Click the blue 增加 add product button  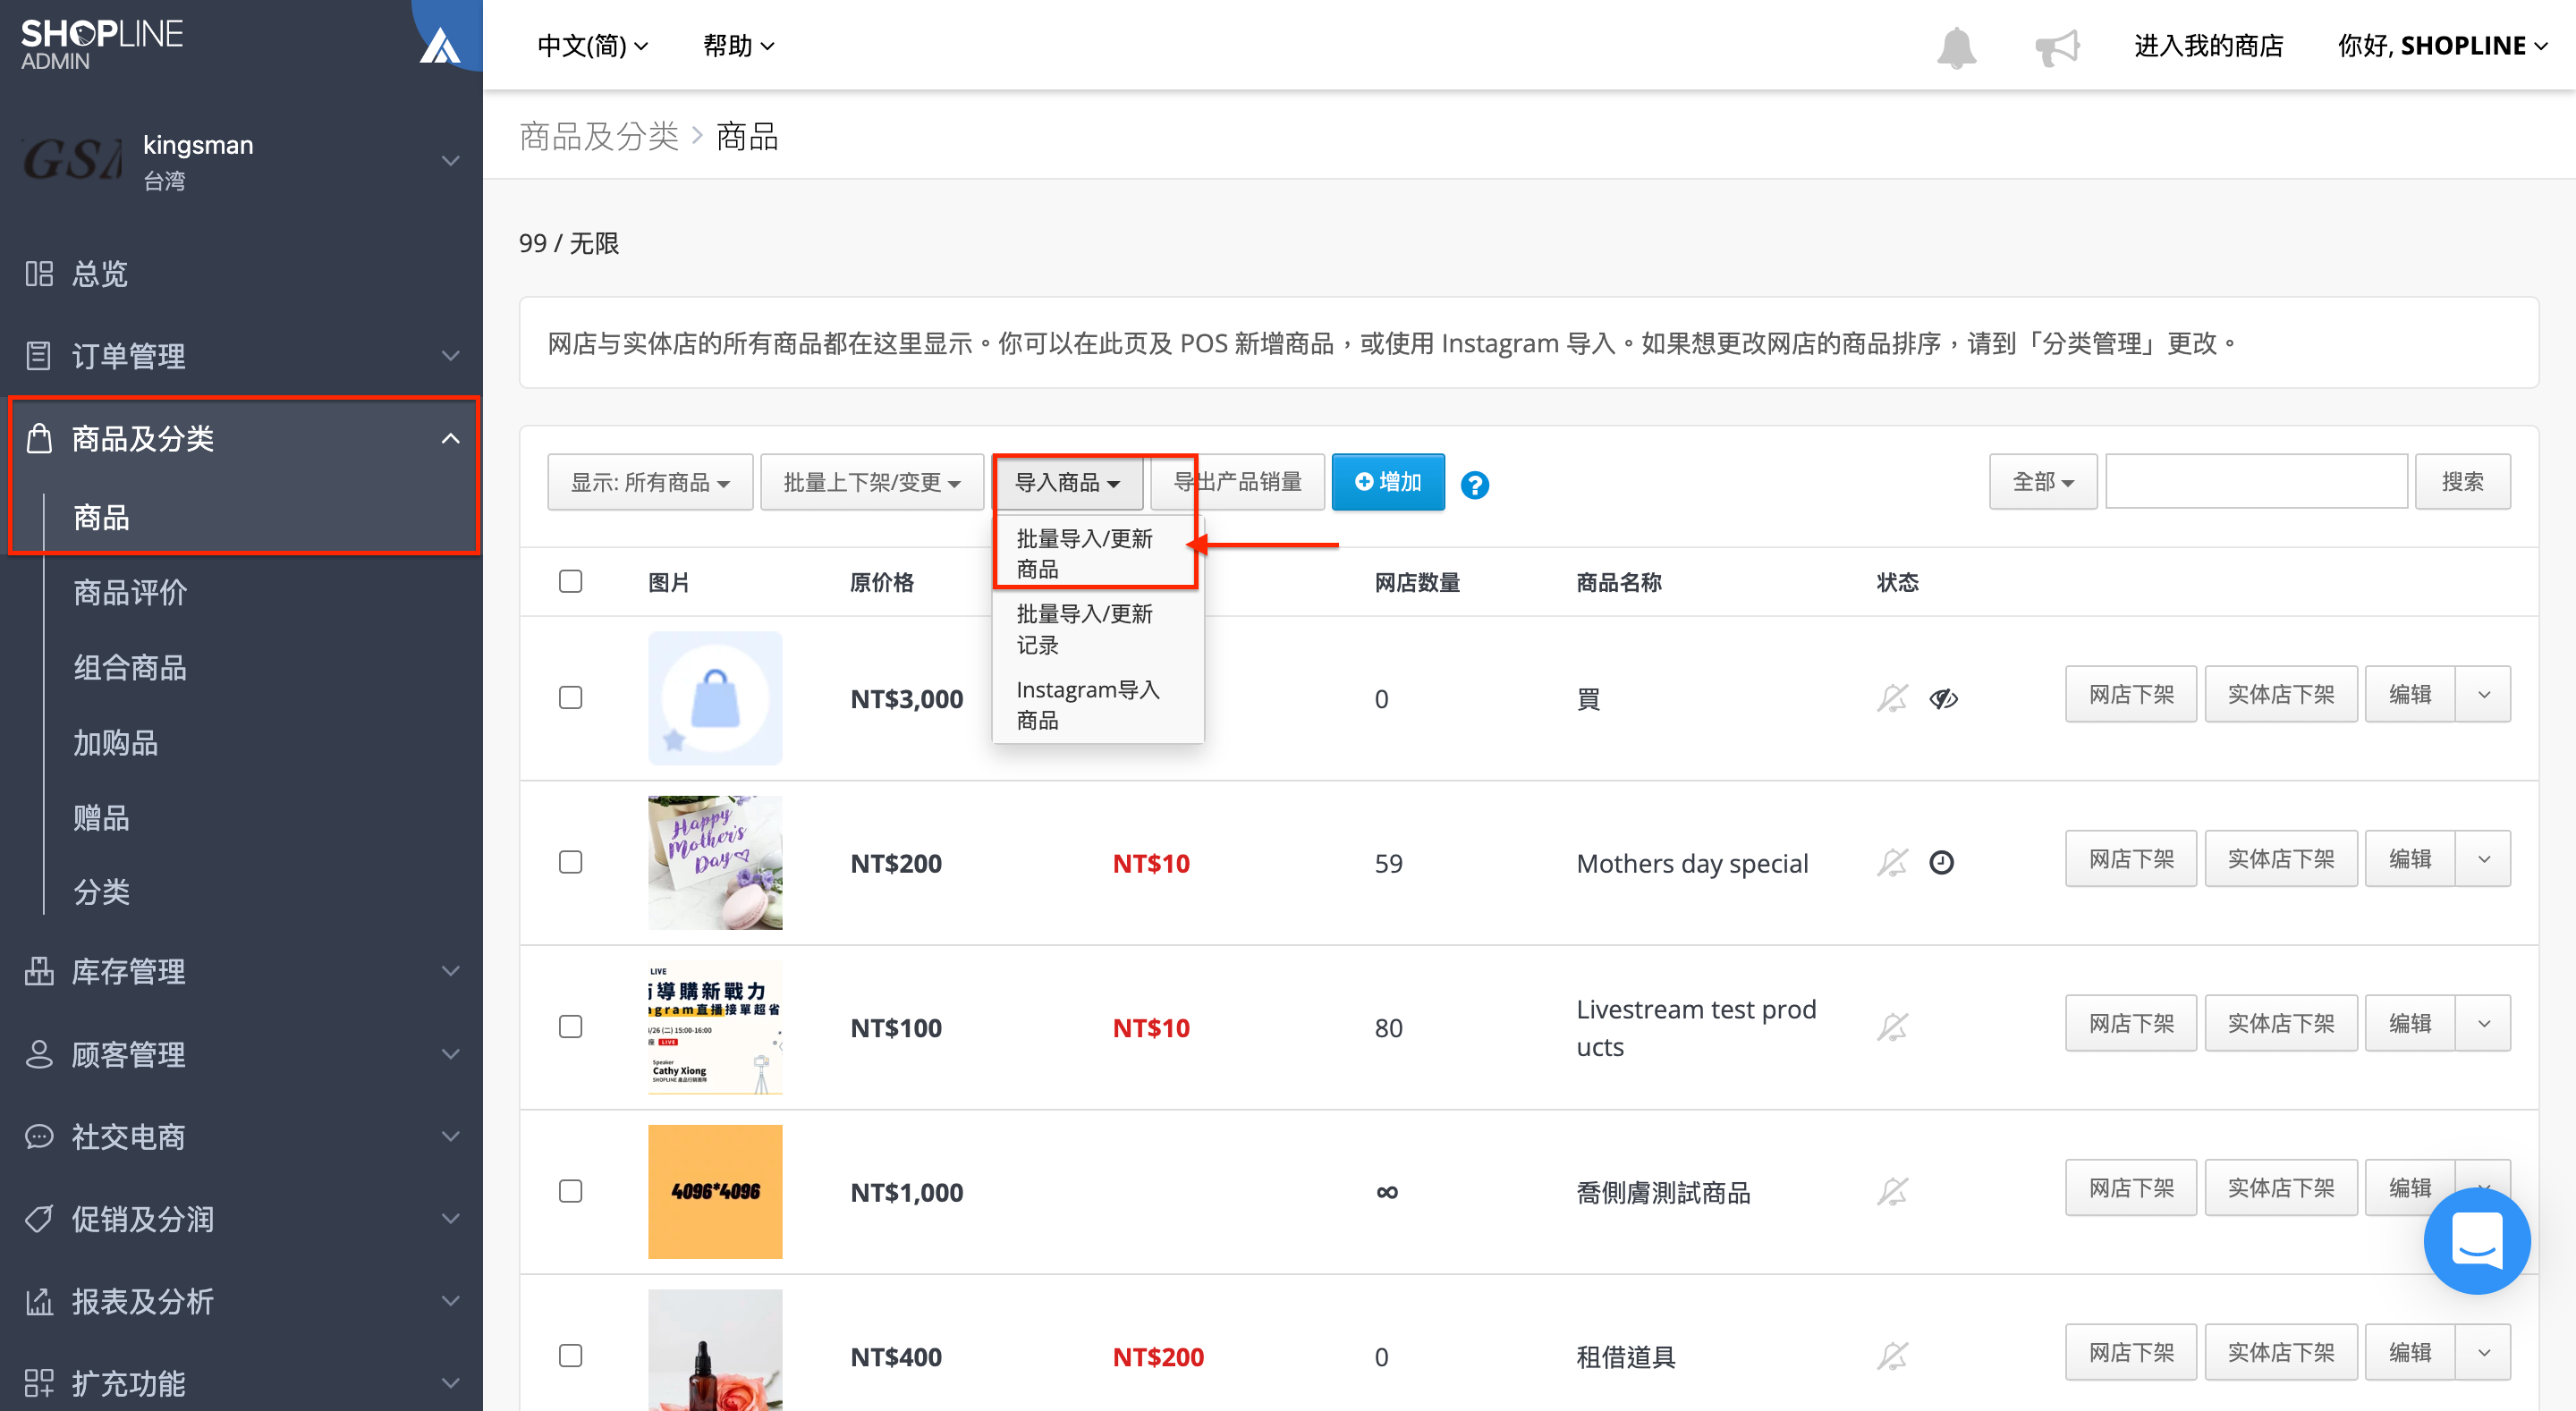(1388, 482)
